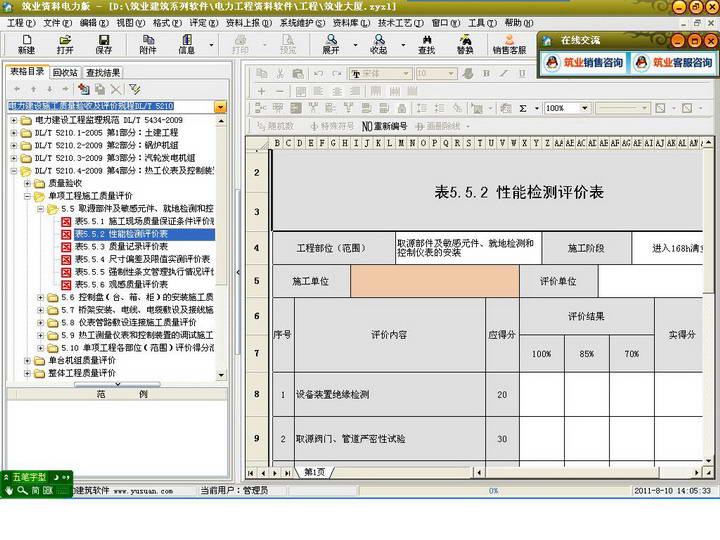Click the 保存 (Save) toolbar icon
Viewport: 720px width, 540px height.
point(104,45)
